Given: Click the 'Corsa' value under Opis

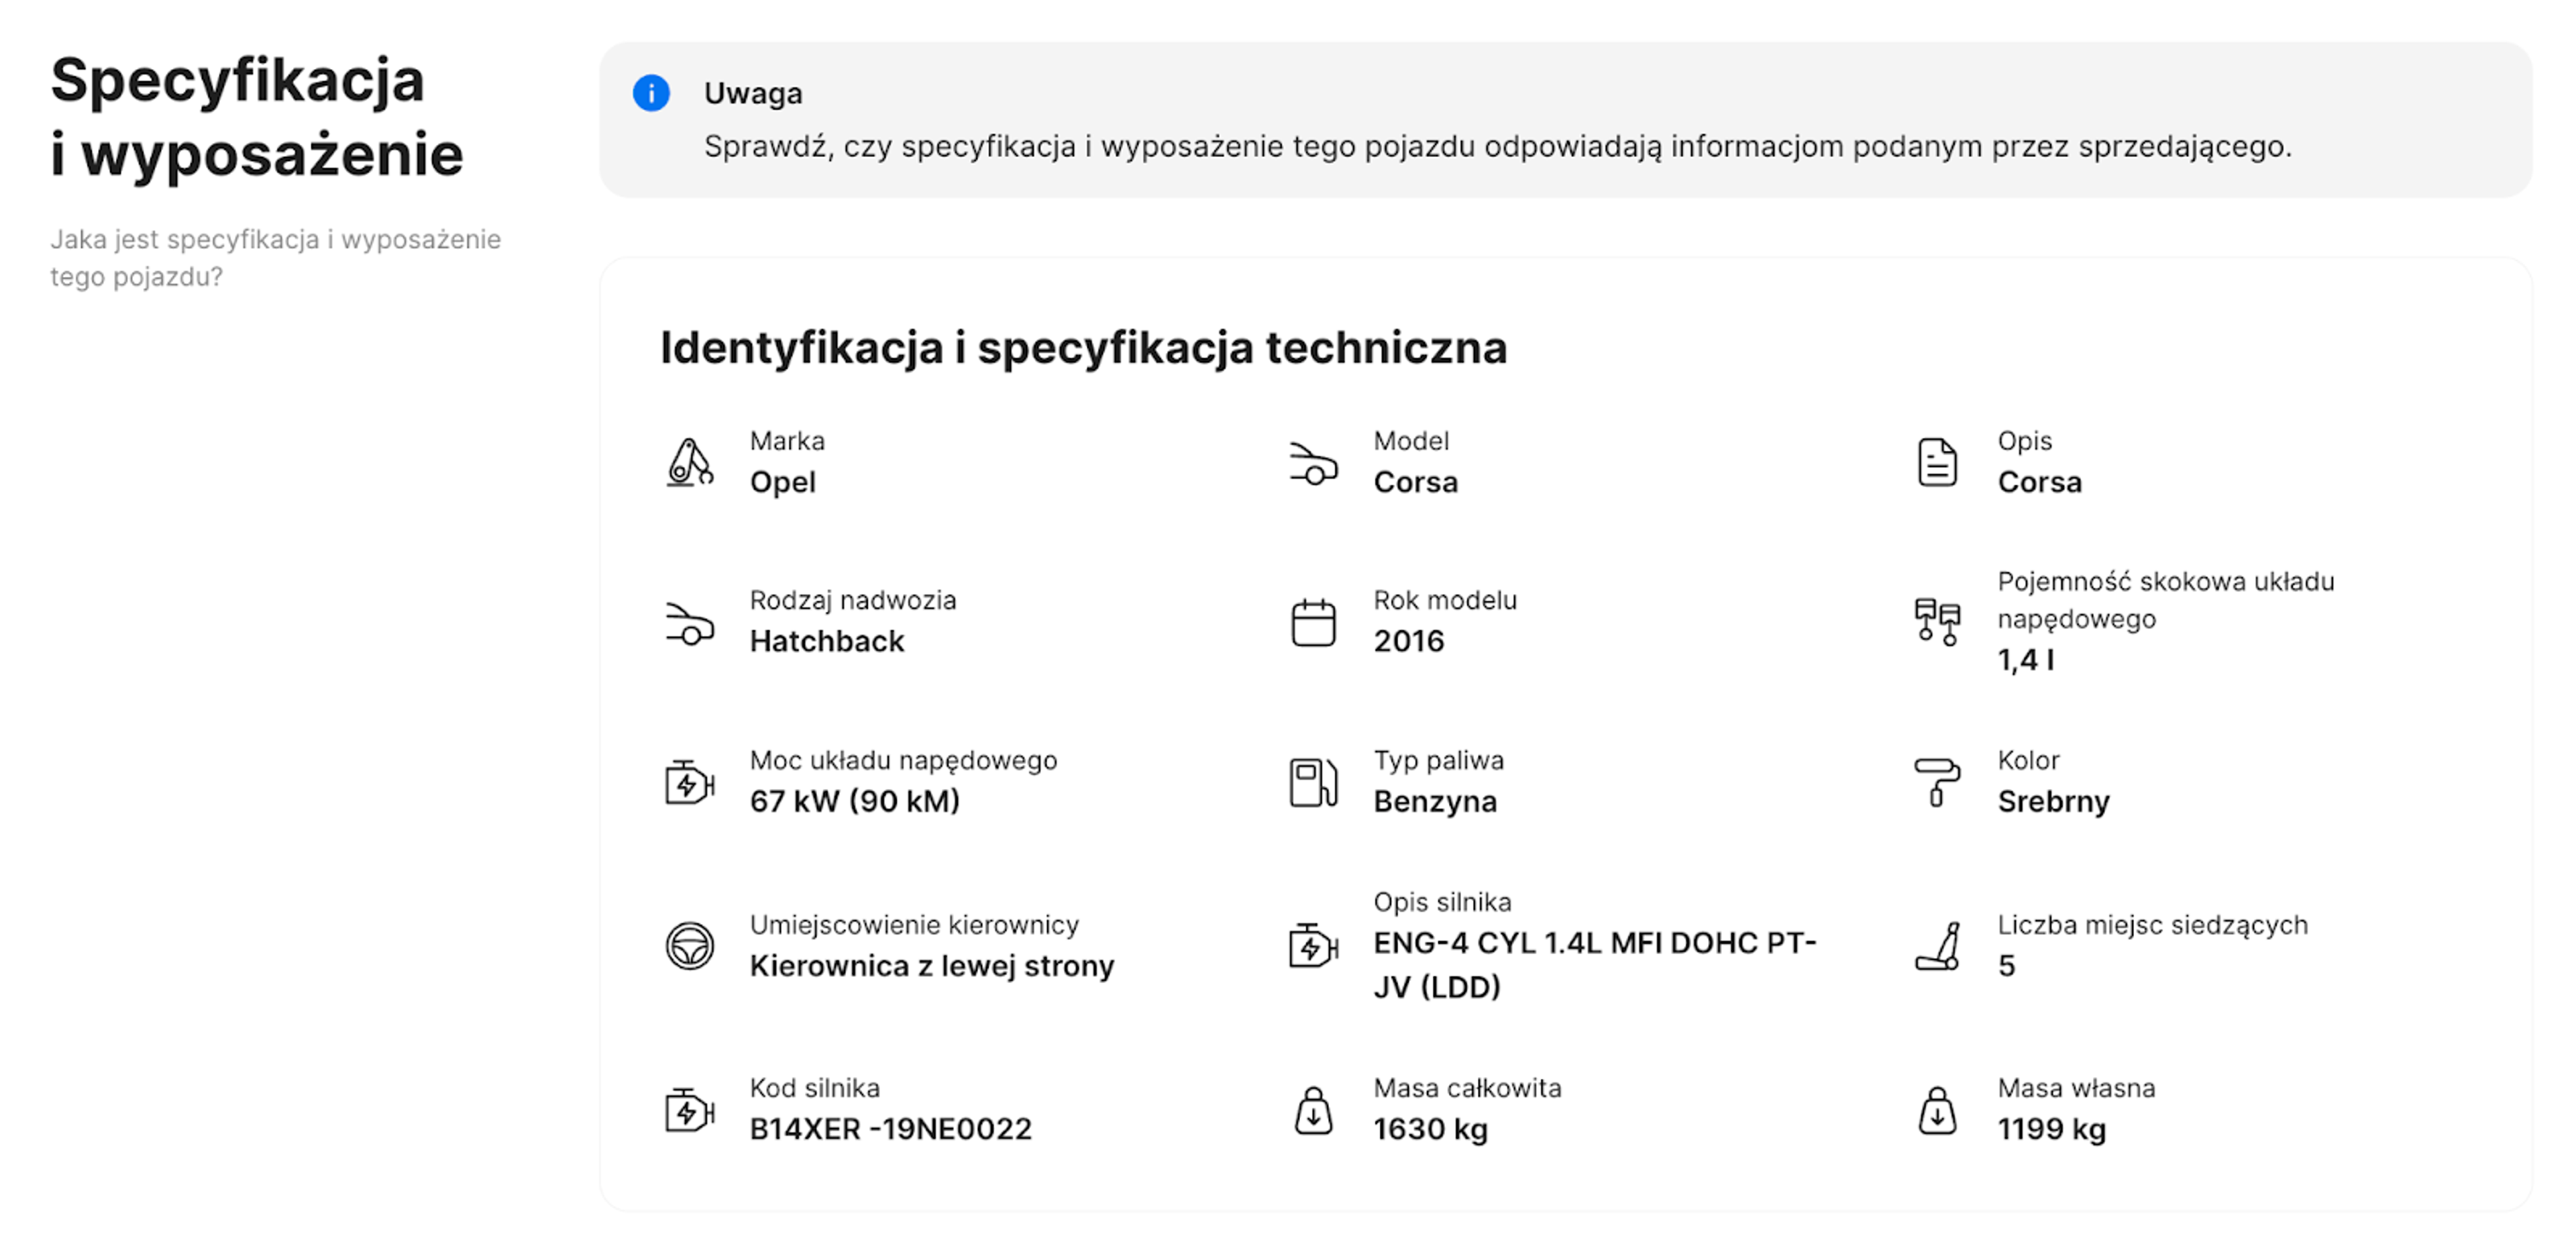Looking at the screenshot, I should tap(2039, 482).
